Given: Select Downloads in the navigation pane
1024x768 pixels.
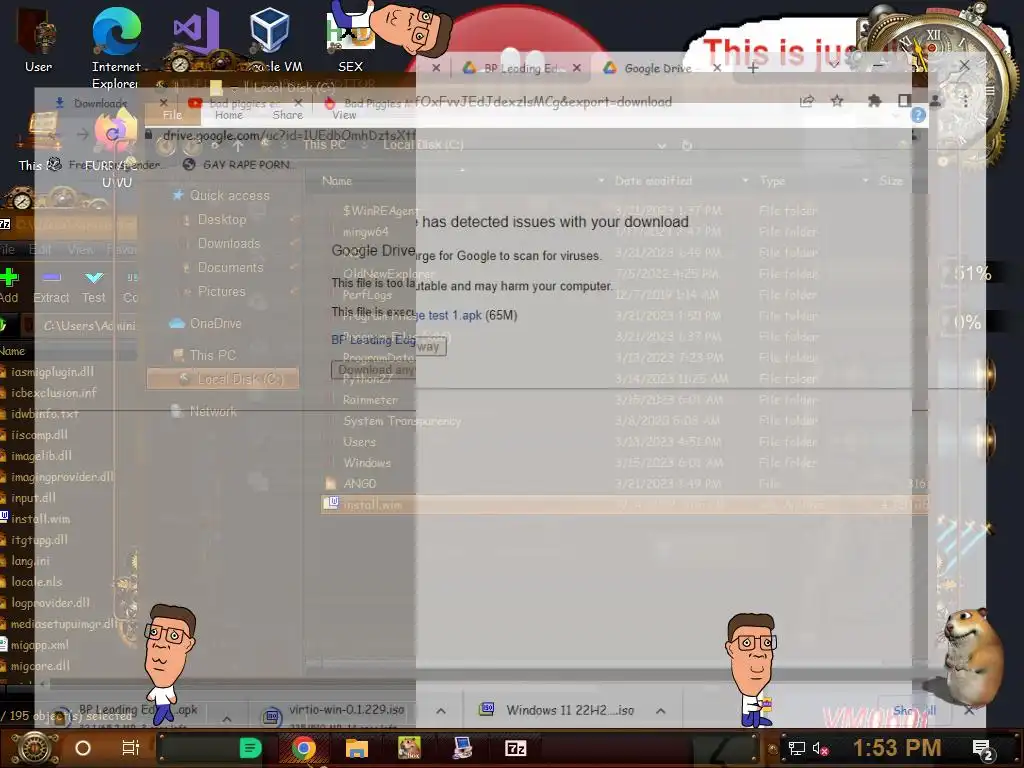Looking at the screenshot, I should click(229, 244).
